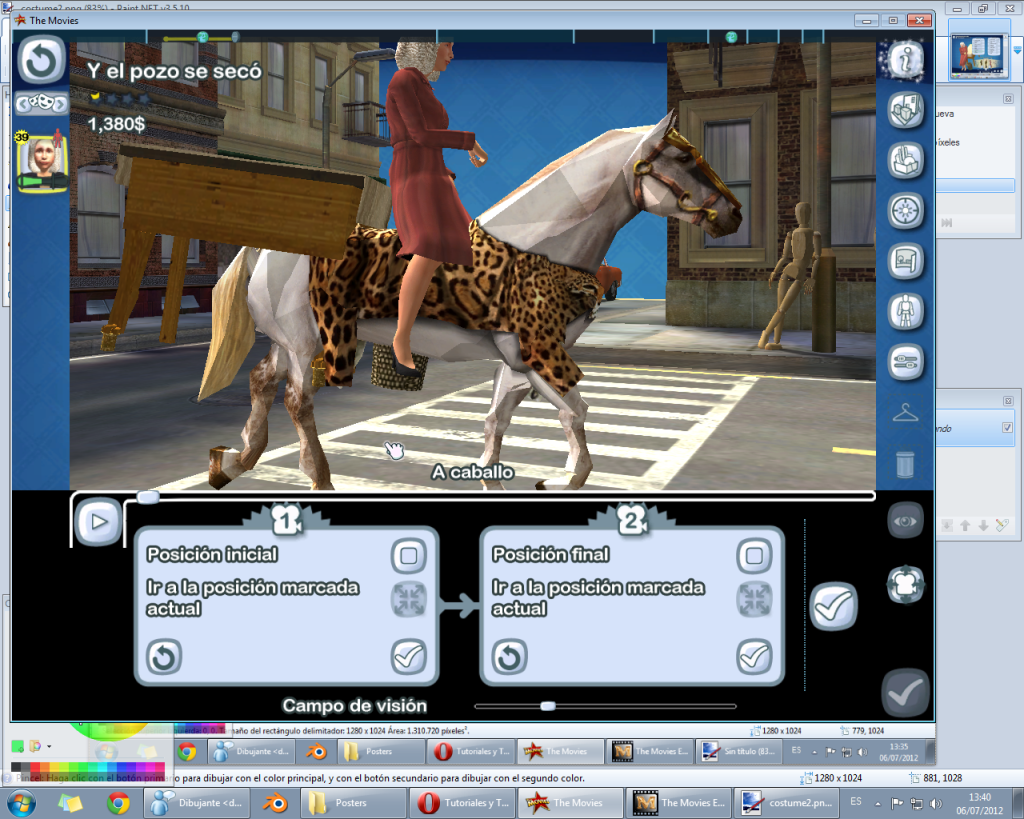Open the 13:40 clock on the bottom taskbar
Viewport: 1024px width, 819px height.
980,803
